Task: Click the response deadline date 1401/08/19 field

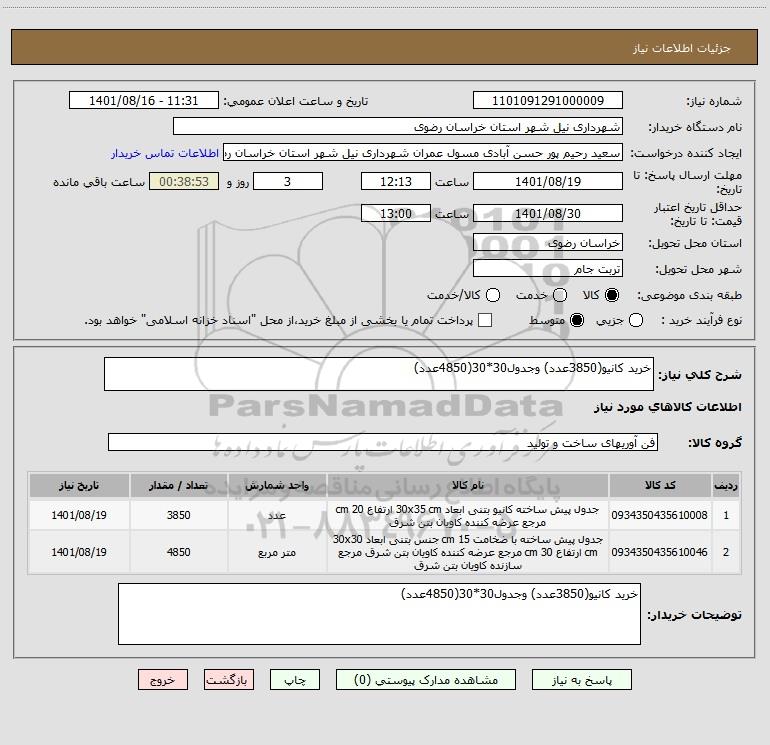Action: tap(548, 181)
